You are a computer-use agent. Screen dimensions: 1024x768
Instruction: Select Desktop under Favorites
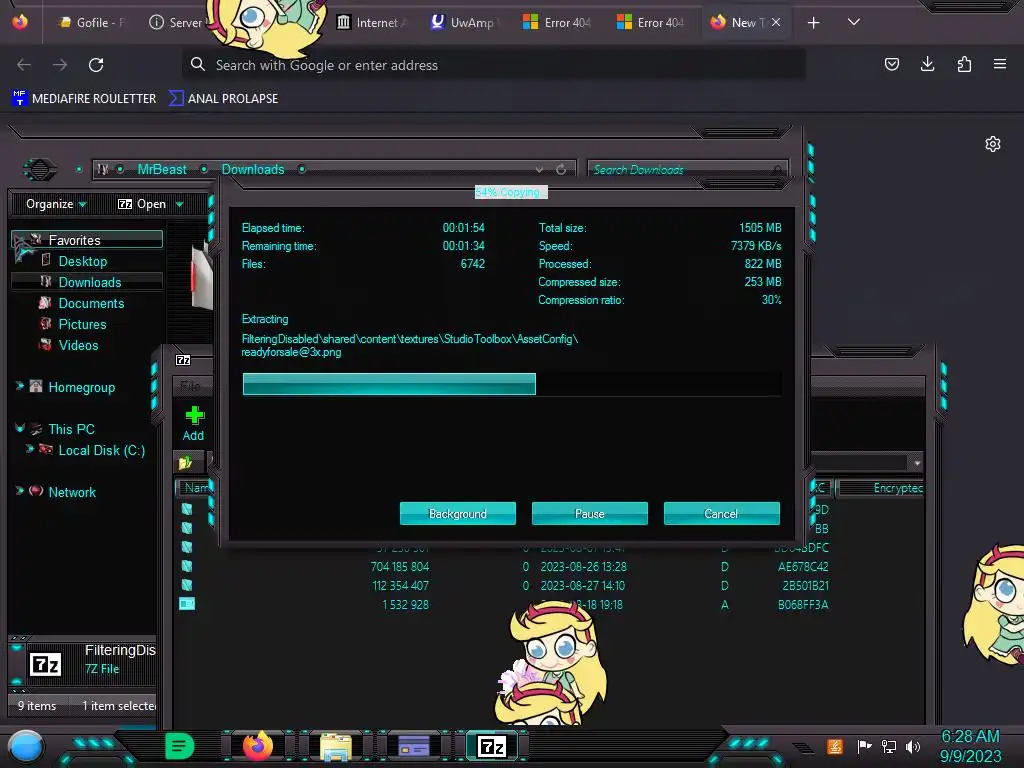pyautogui.click(x=82, y=261)
